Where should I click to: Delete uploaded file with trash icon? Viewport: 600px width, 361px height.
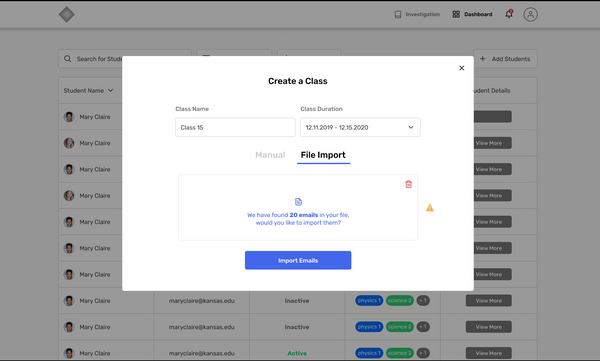(x=408, y=184)
